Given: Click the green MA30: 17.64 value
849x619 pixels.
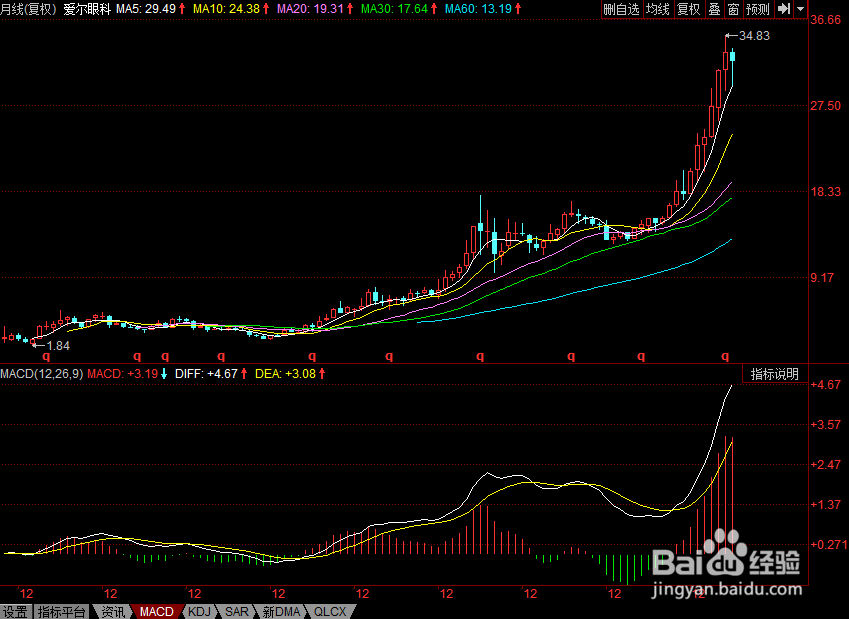Looking at the screenshot, I should point(394,9).
